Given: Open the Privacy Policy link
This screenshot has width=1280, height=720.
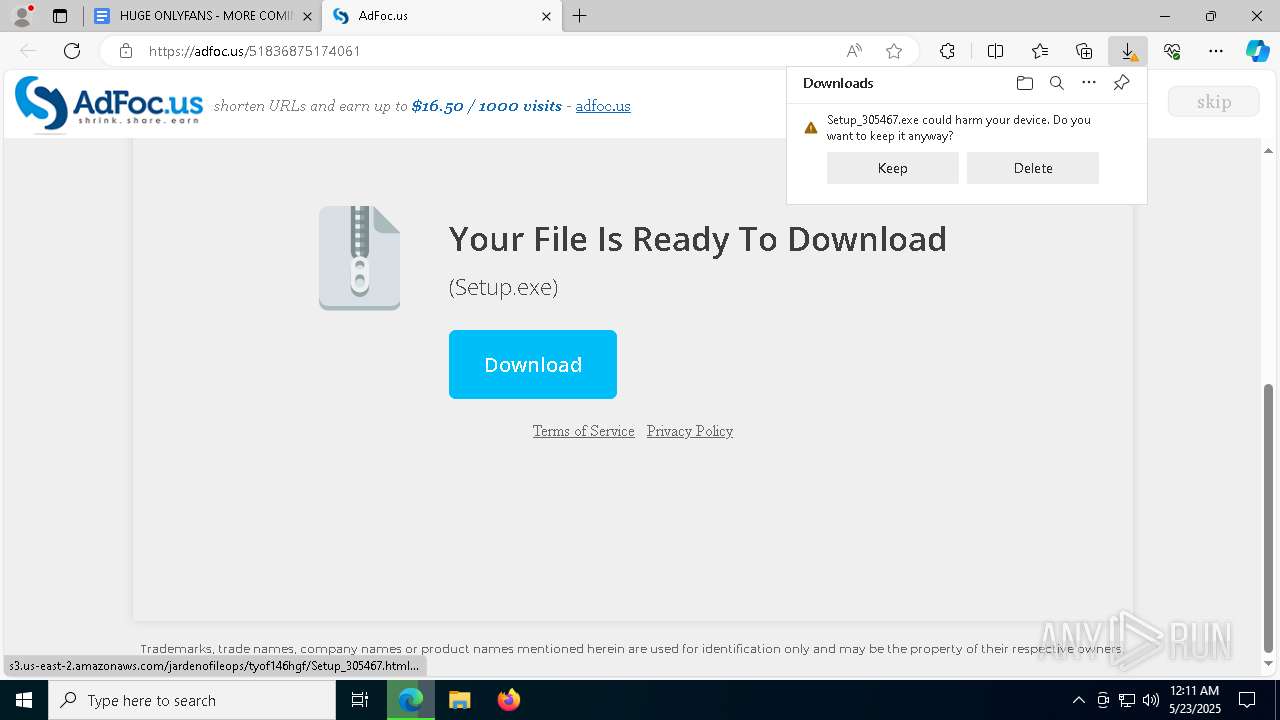Looking at the screenshot, I should [690, 431].
